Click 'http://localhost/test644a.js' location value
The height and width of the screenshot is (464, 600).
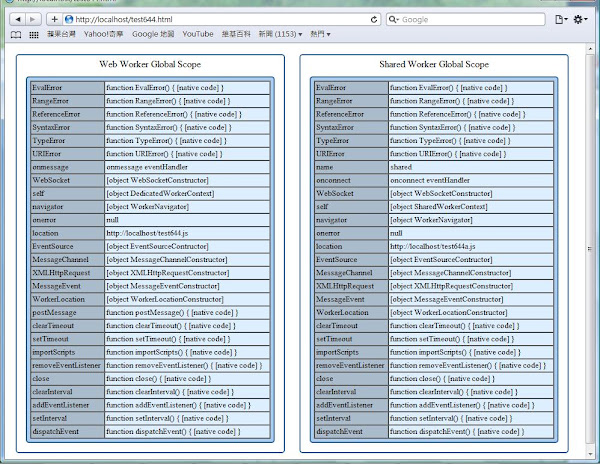point(471,246)
